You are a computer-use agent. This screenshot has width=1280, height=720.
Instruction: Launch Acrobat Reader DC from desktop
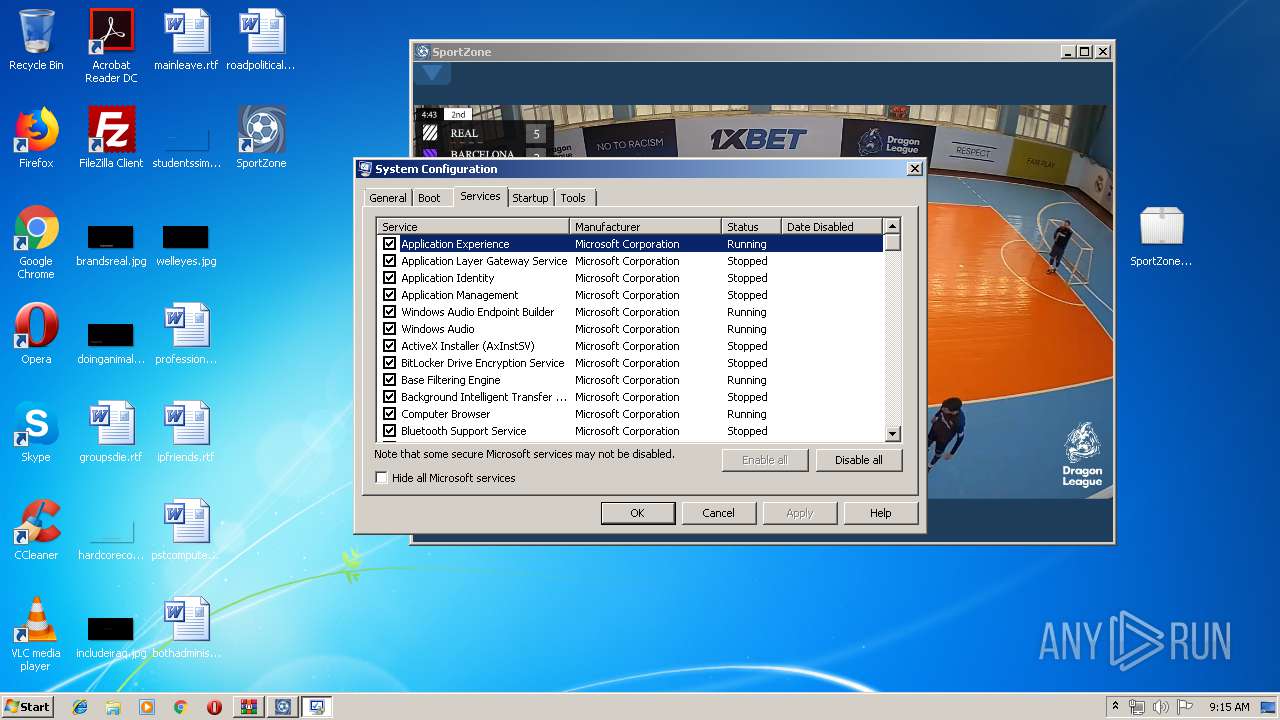point(111,45)
